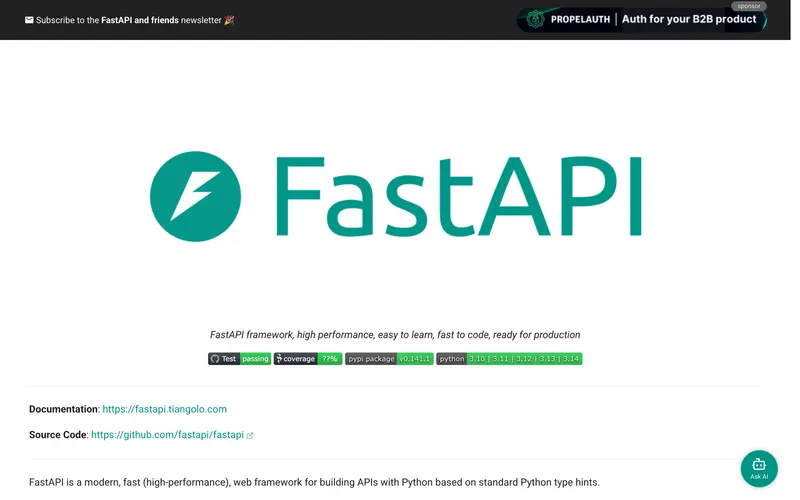Viewport: 800px width, 500px height.
Task: Click the 'FastAPI is a modern, fast' paragraph
Action: click(x=314, y=482)
